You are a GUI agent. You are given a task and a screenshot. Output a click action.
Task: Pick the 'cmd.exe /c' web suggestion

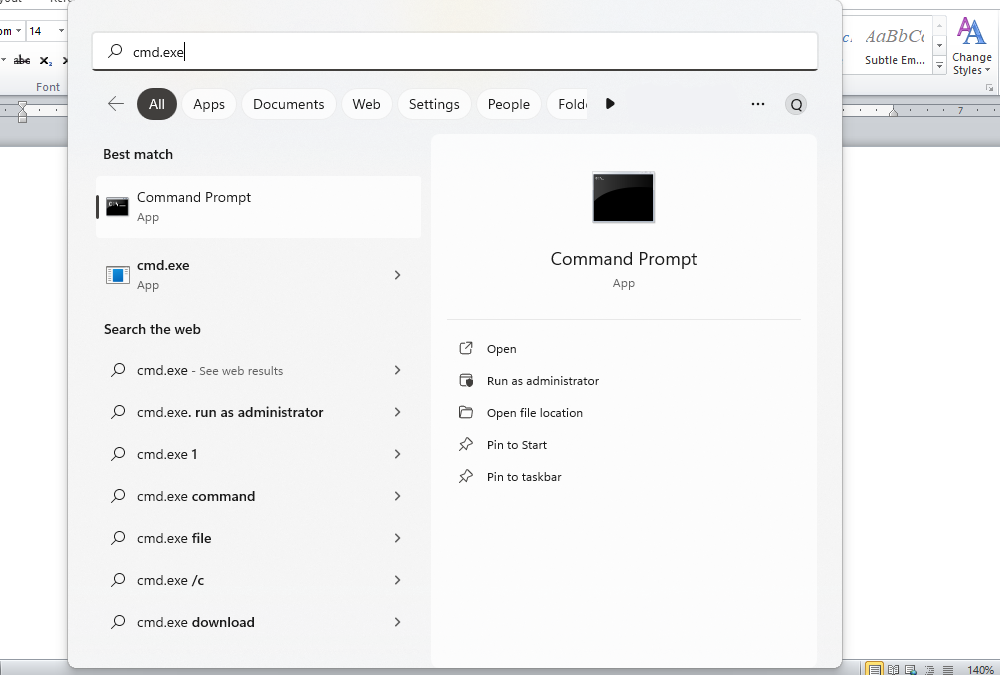click(258, 580)
